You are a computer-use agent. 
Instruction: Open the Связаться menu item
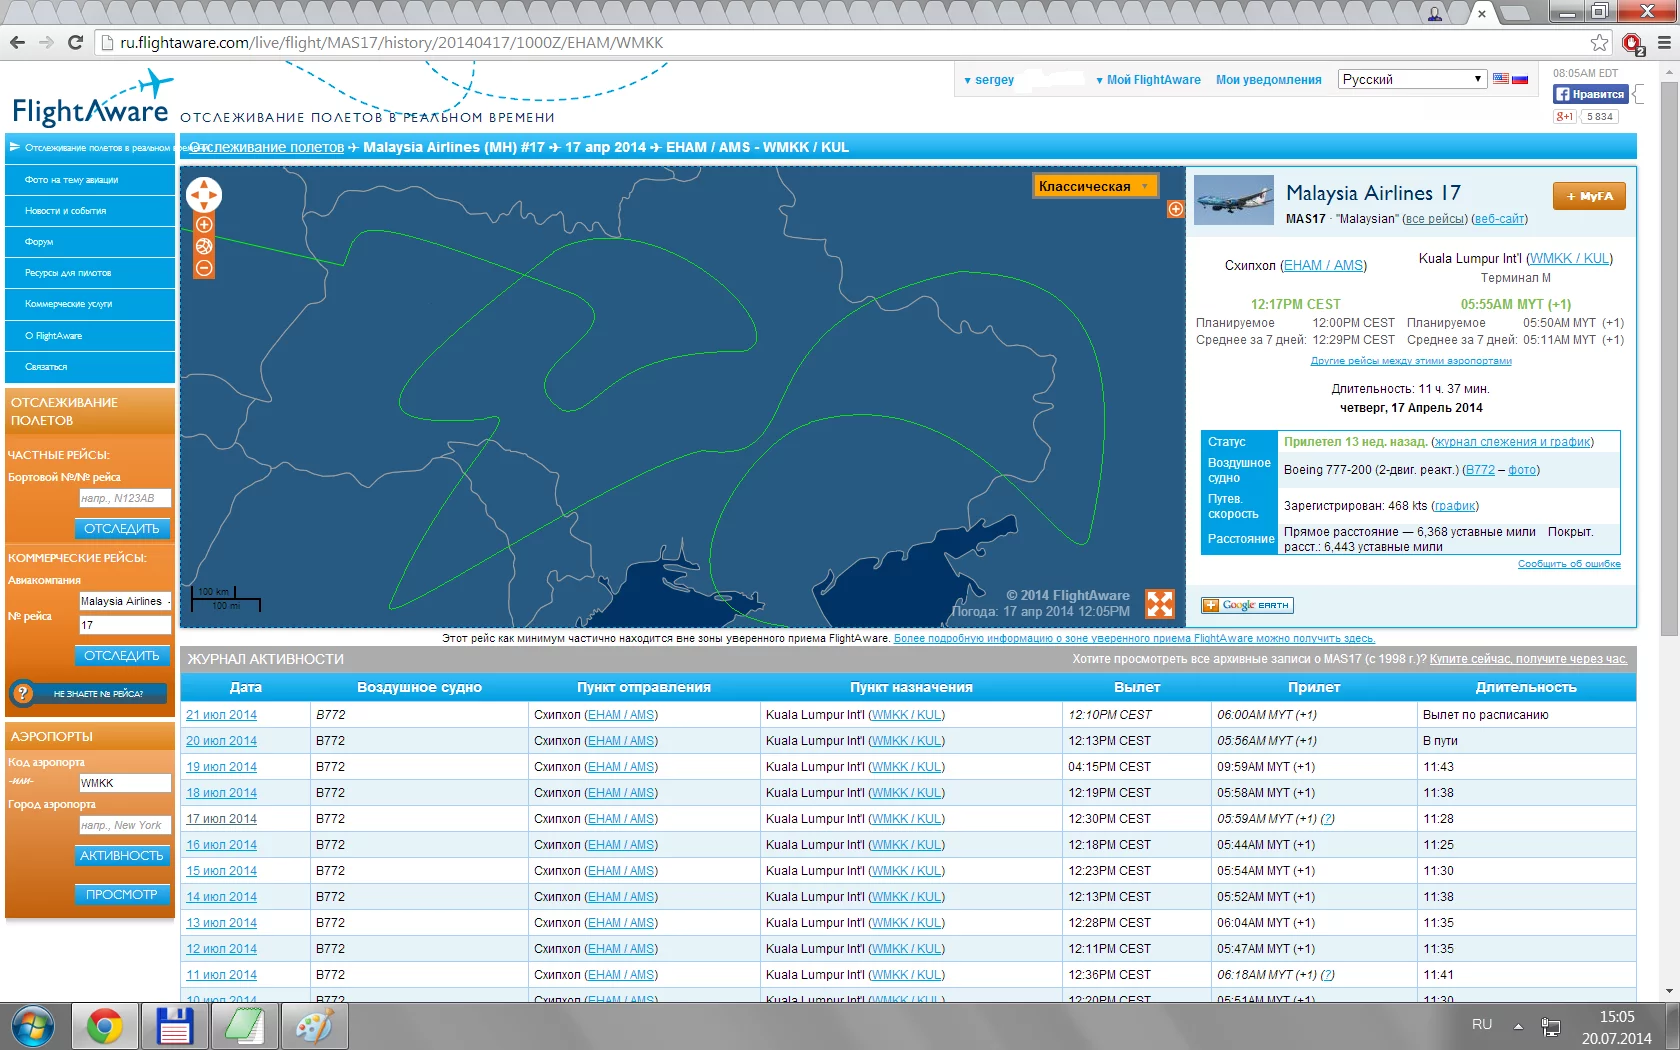pyautogui.click(x=90, y=367)
